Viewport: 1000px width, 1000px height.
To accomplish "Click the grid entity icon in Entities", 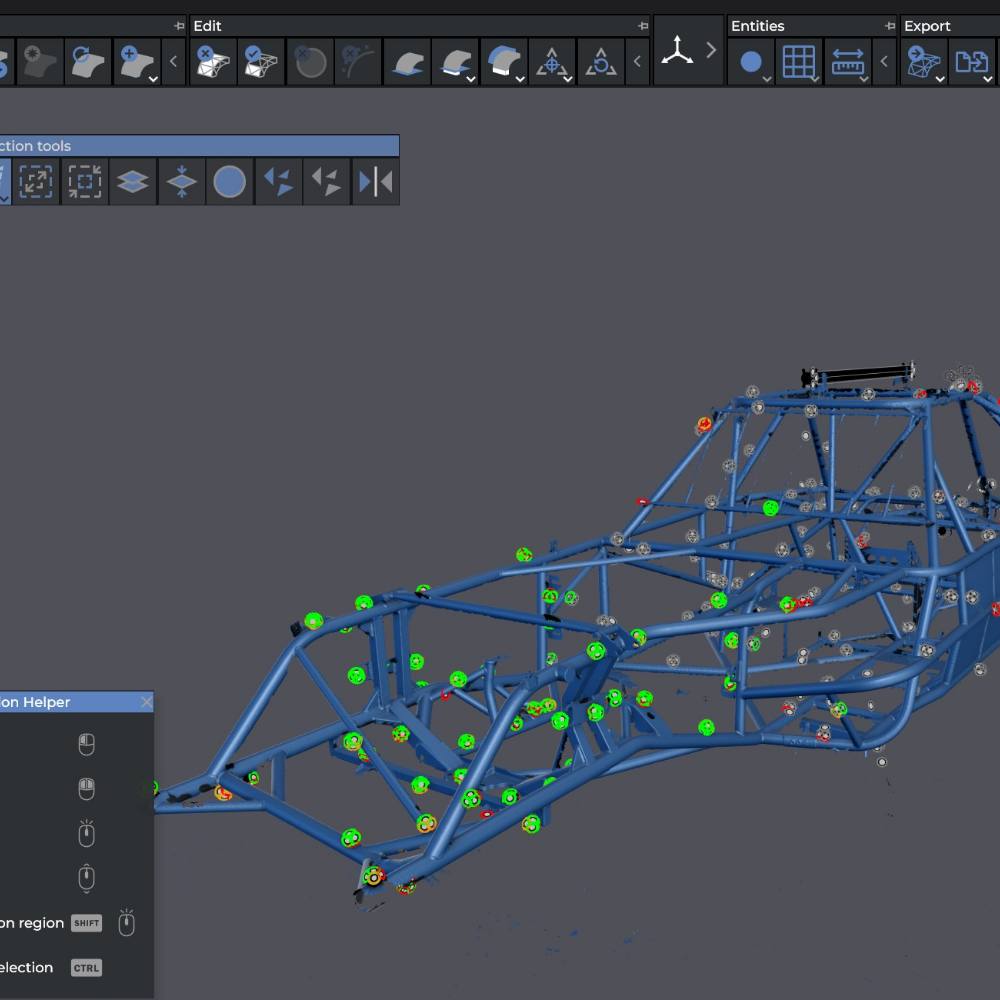I will click(x=798, y=62).
